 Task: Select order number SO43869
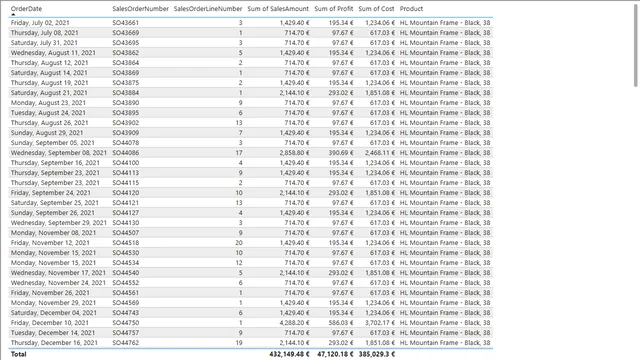click(x=126, y=73)
